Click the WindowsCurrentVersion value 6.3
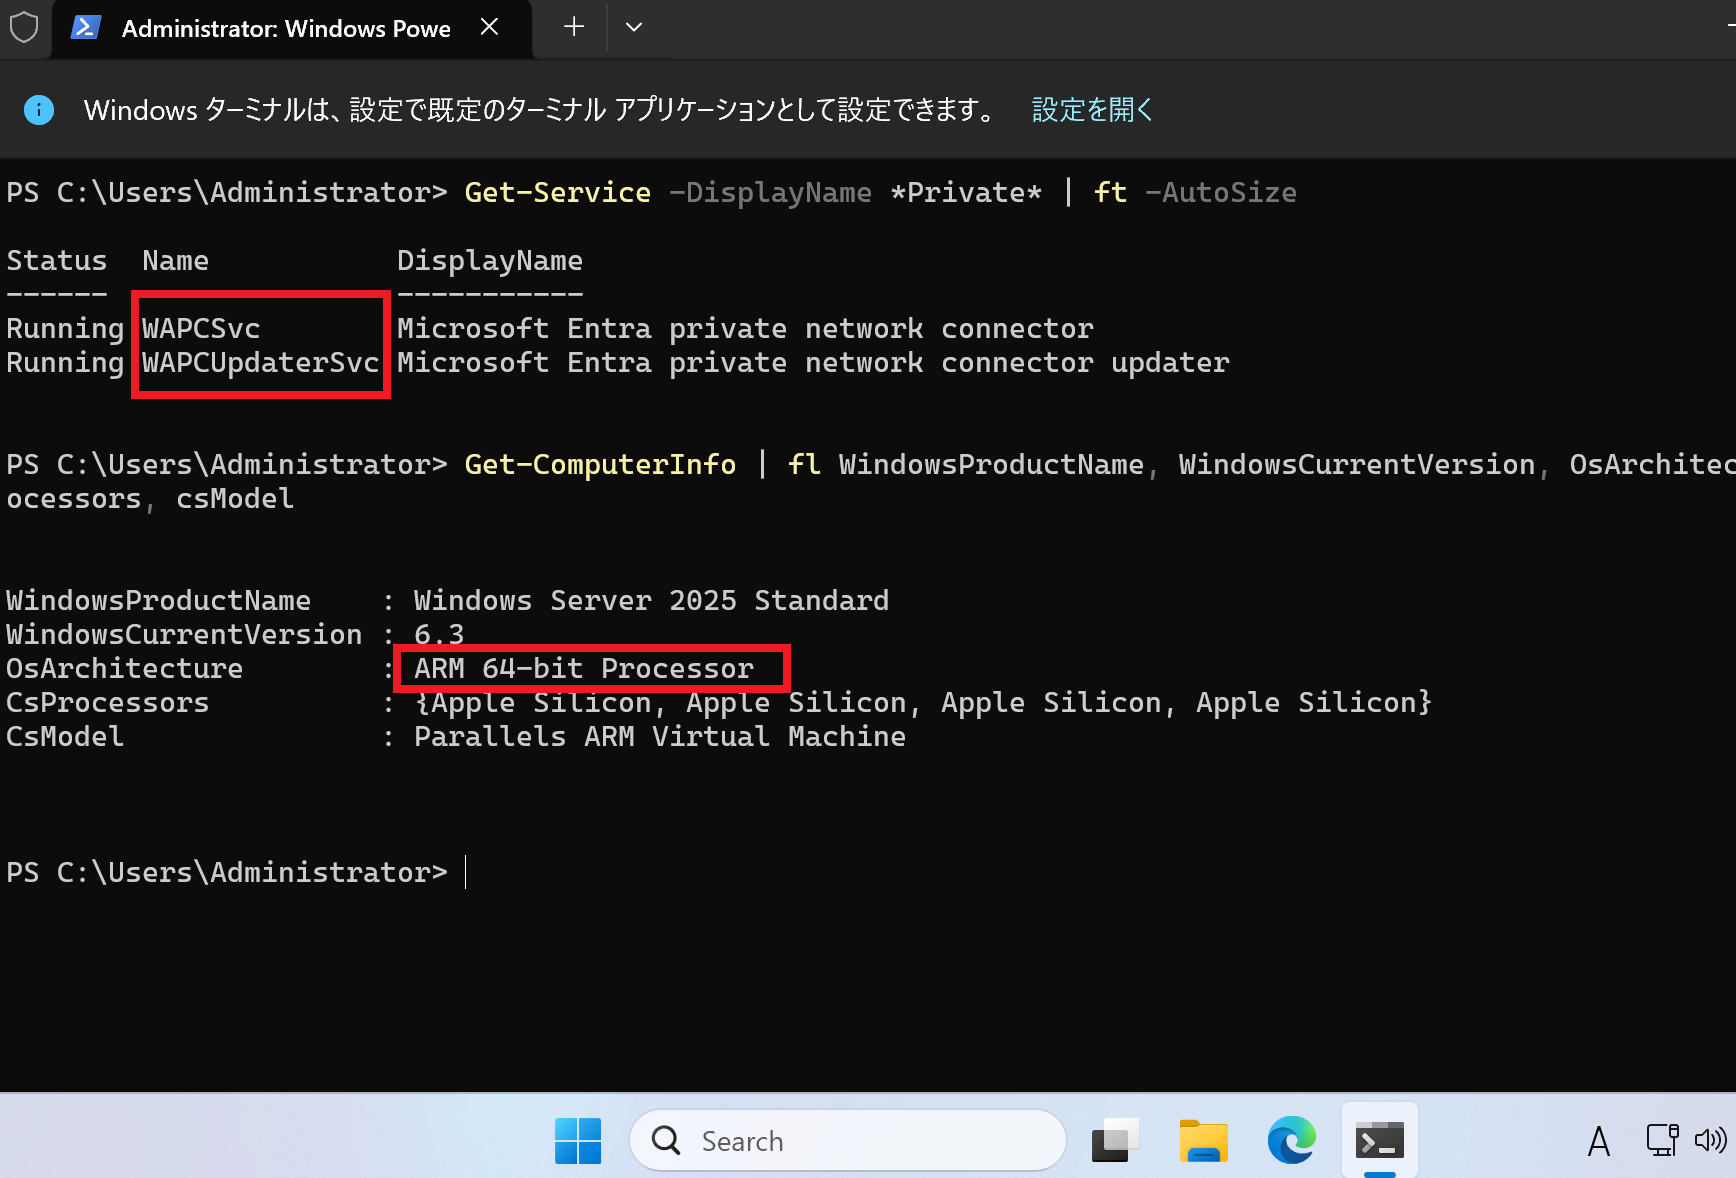 [439, 635]
